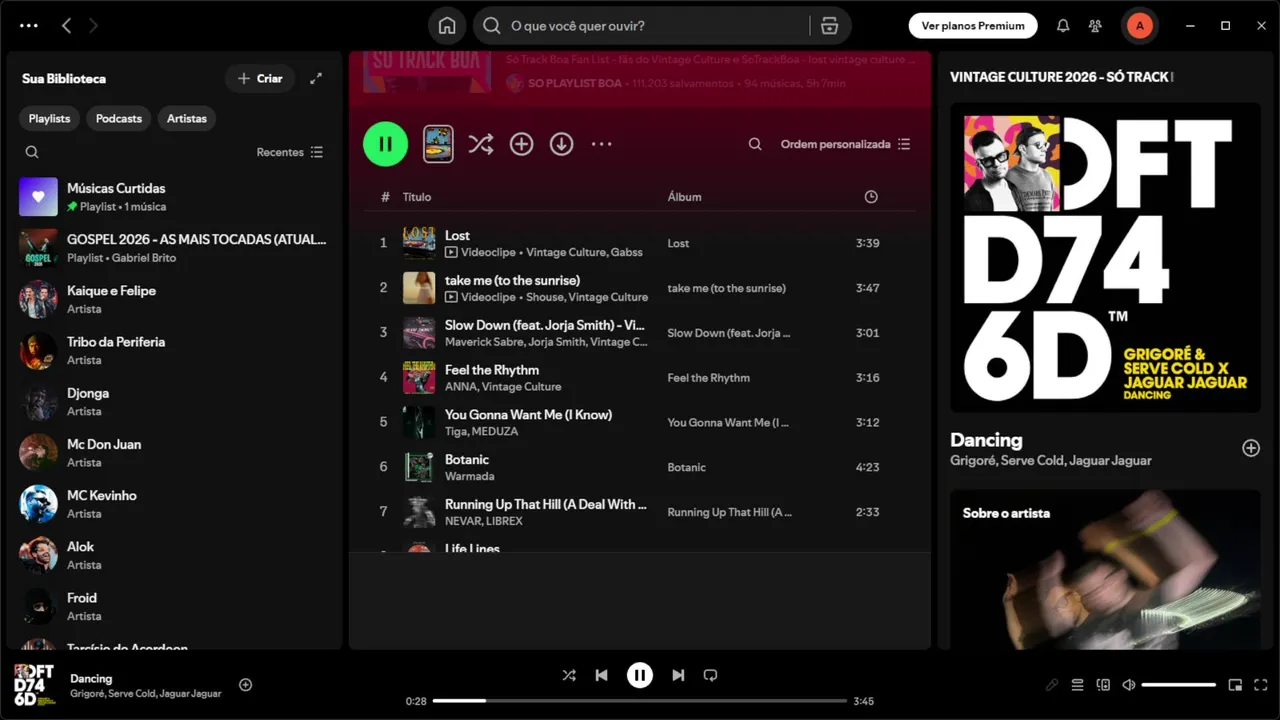Open the notifications bell
The height and width of the screenshot is (720, 1280).
[1063, 26]
